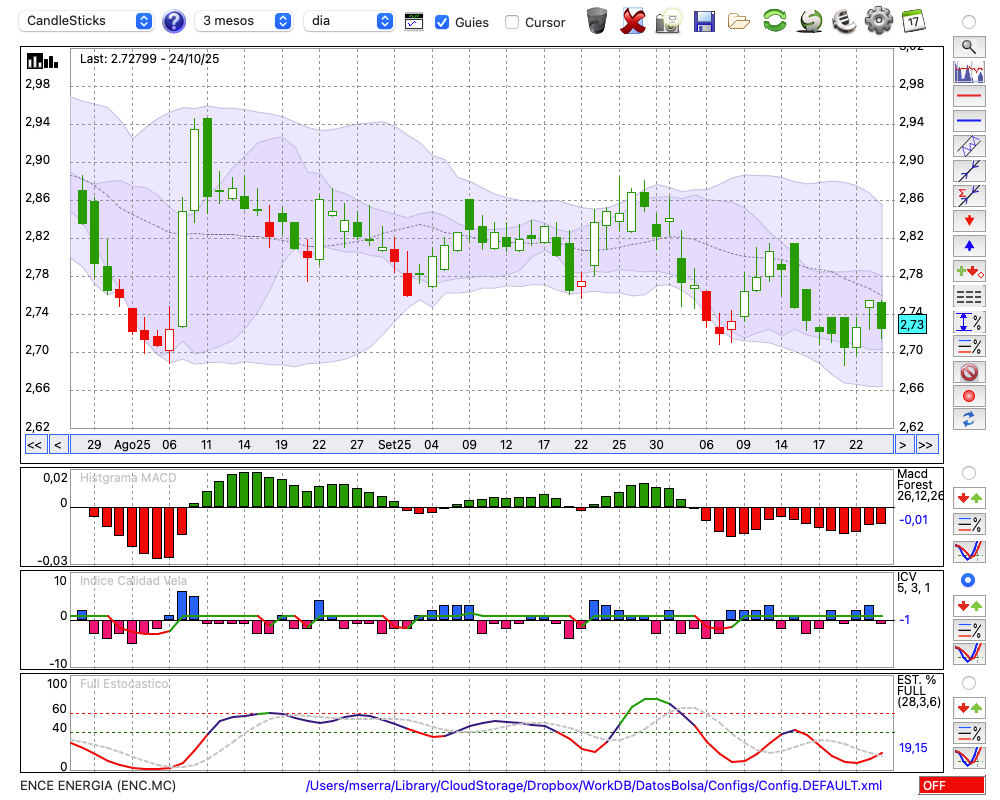Click the trash can icon in toolbar
Screen dimensions: 1000x800
597,21
